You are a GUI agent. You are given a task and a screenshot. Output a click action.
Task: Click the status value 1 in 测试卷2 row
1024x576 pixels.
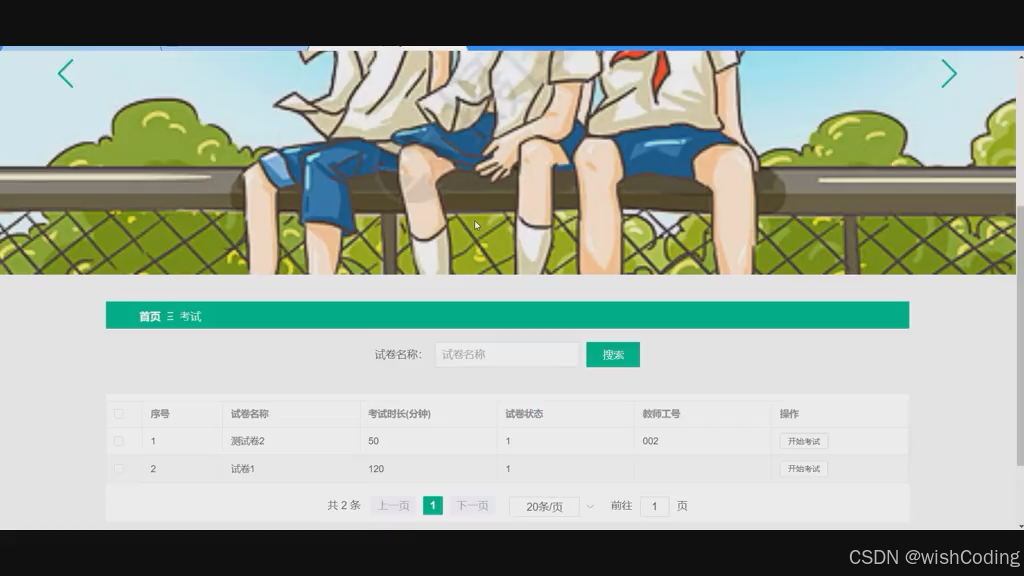[507, 441]
